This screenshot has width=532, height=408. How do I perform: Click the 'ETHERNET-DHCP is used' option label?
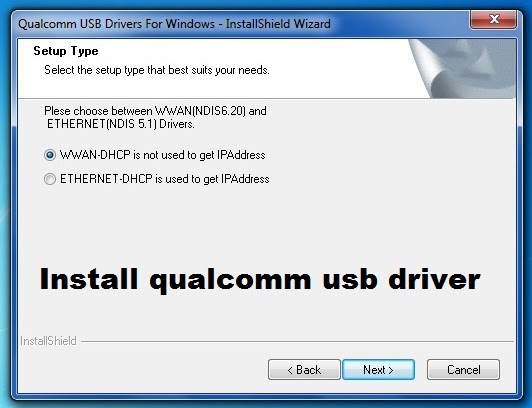[165, 179]
